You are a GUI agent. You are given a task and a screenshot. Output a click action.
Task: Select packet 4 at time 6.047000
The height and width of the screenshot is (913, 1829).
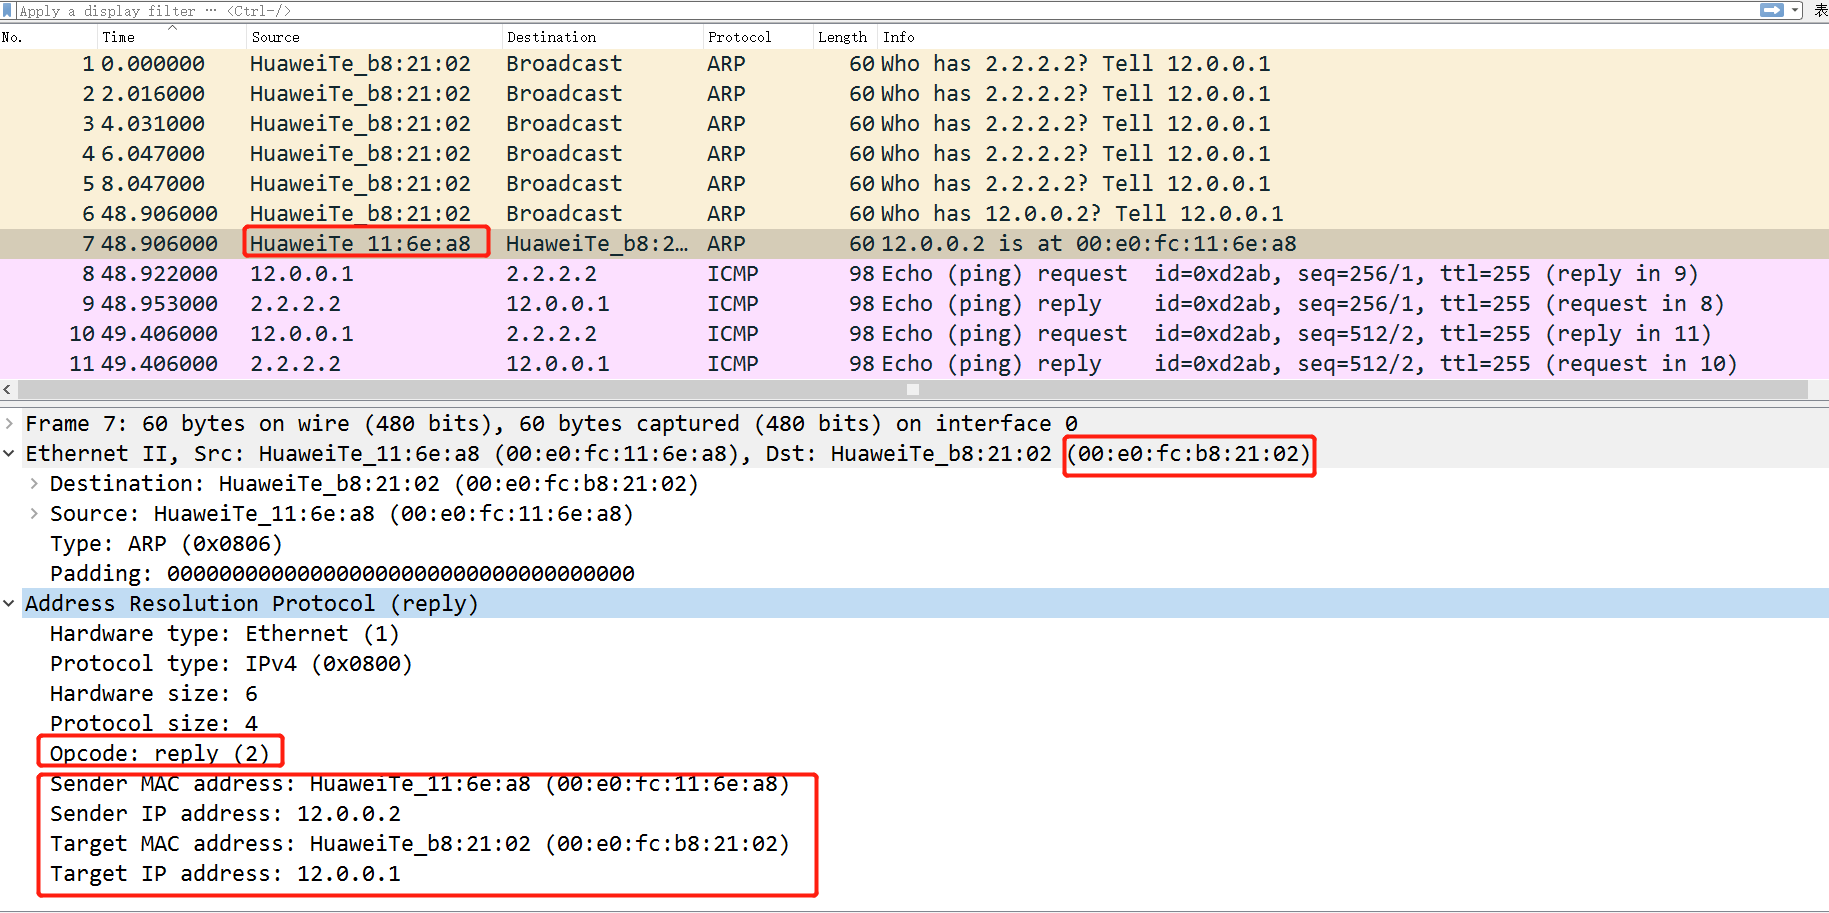[914, 154]
